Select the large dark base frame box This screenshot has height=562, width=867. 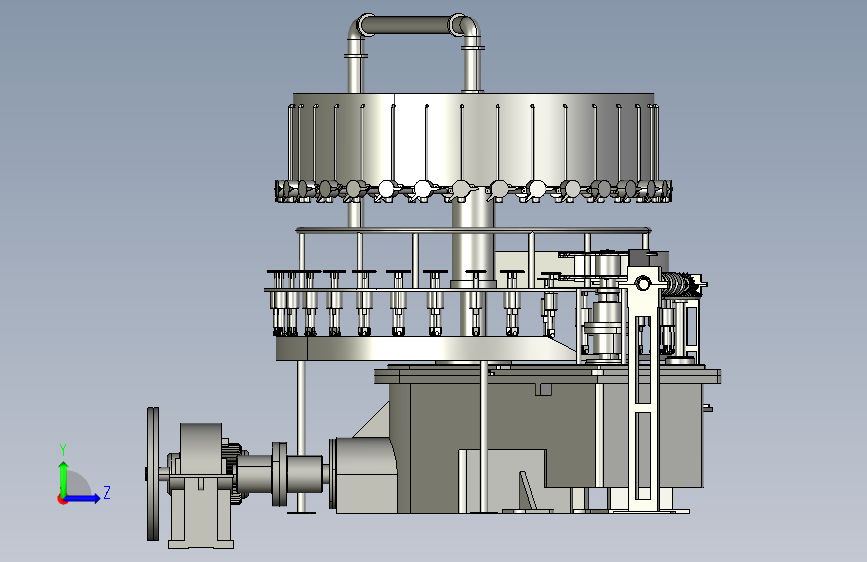546,440
